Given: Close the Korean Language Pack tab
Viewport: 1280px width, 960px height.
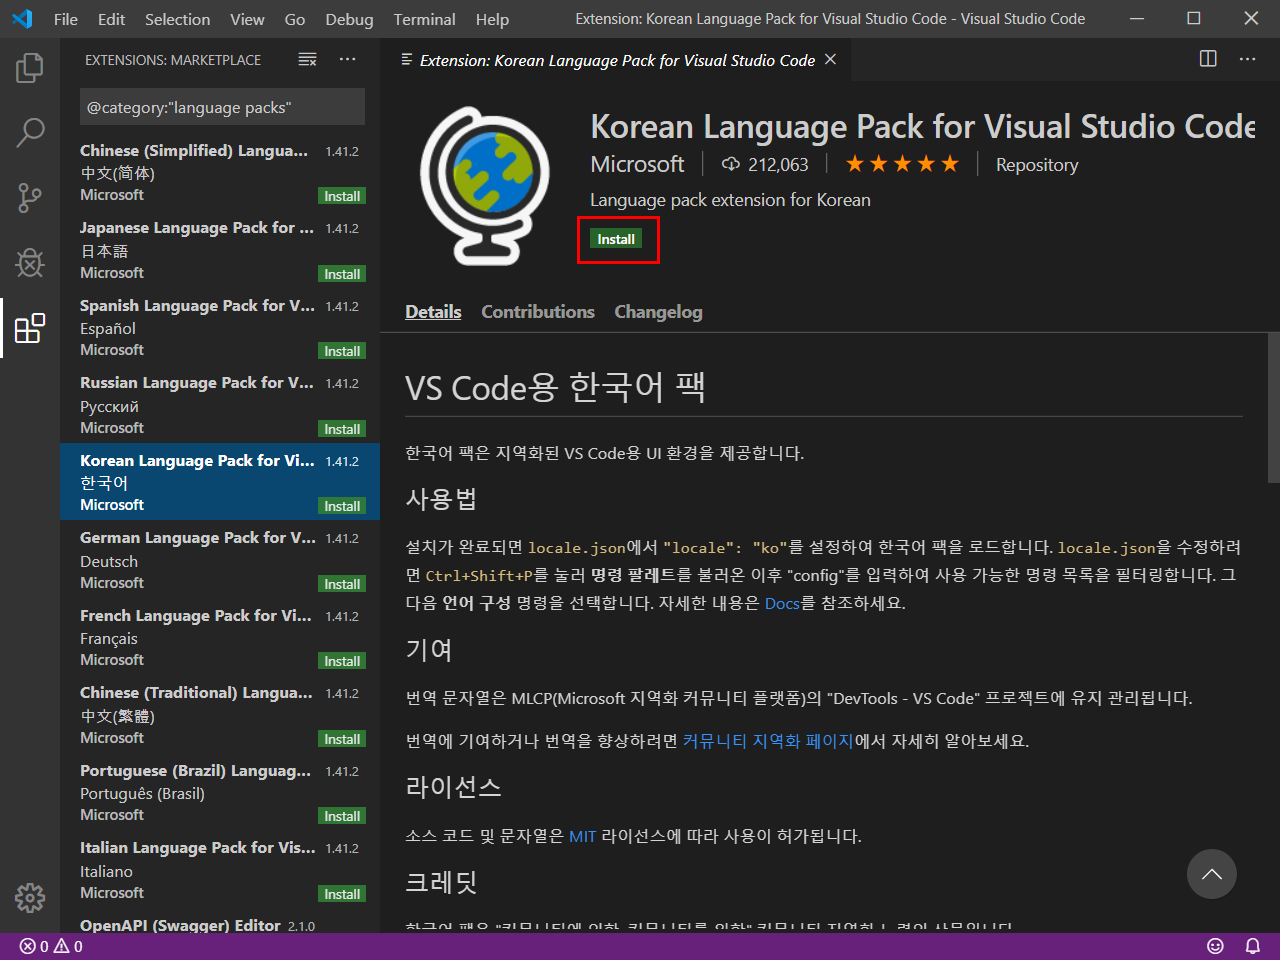Looking at the screenshot, I should coord(830,60).
